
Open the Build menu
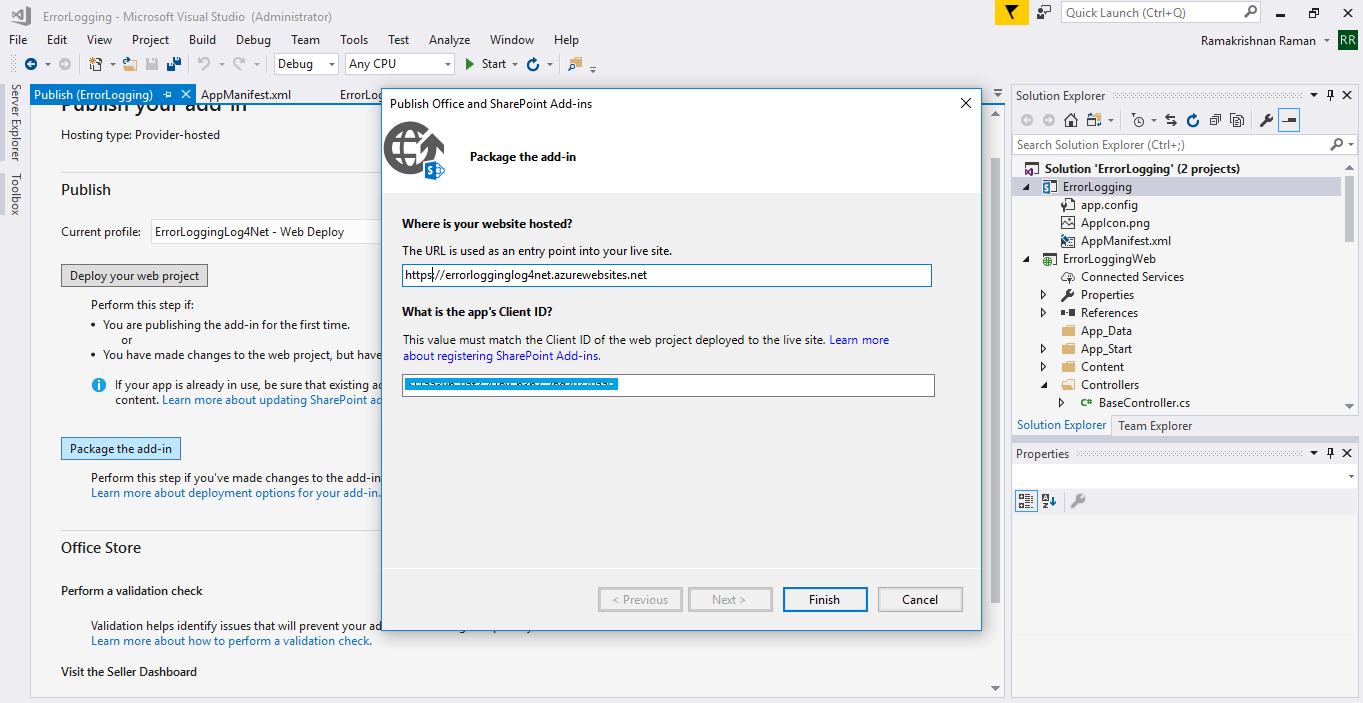(202, 40)
